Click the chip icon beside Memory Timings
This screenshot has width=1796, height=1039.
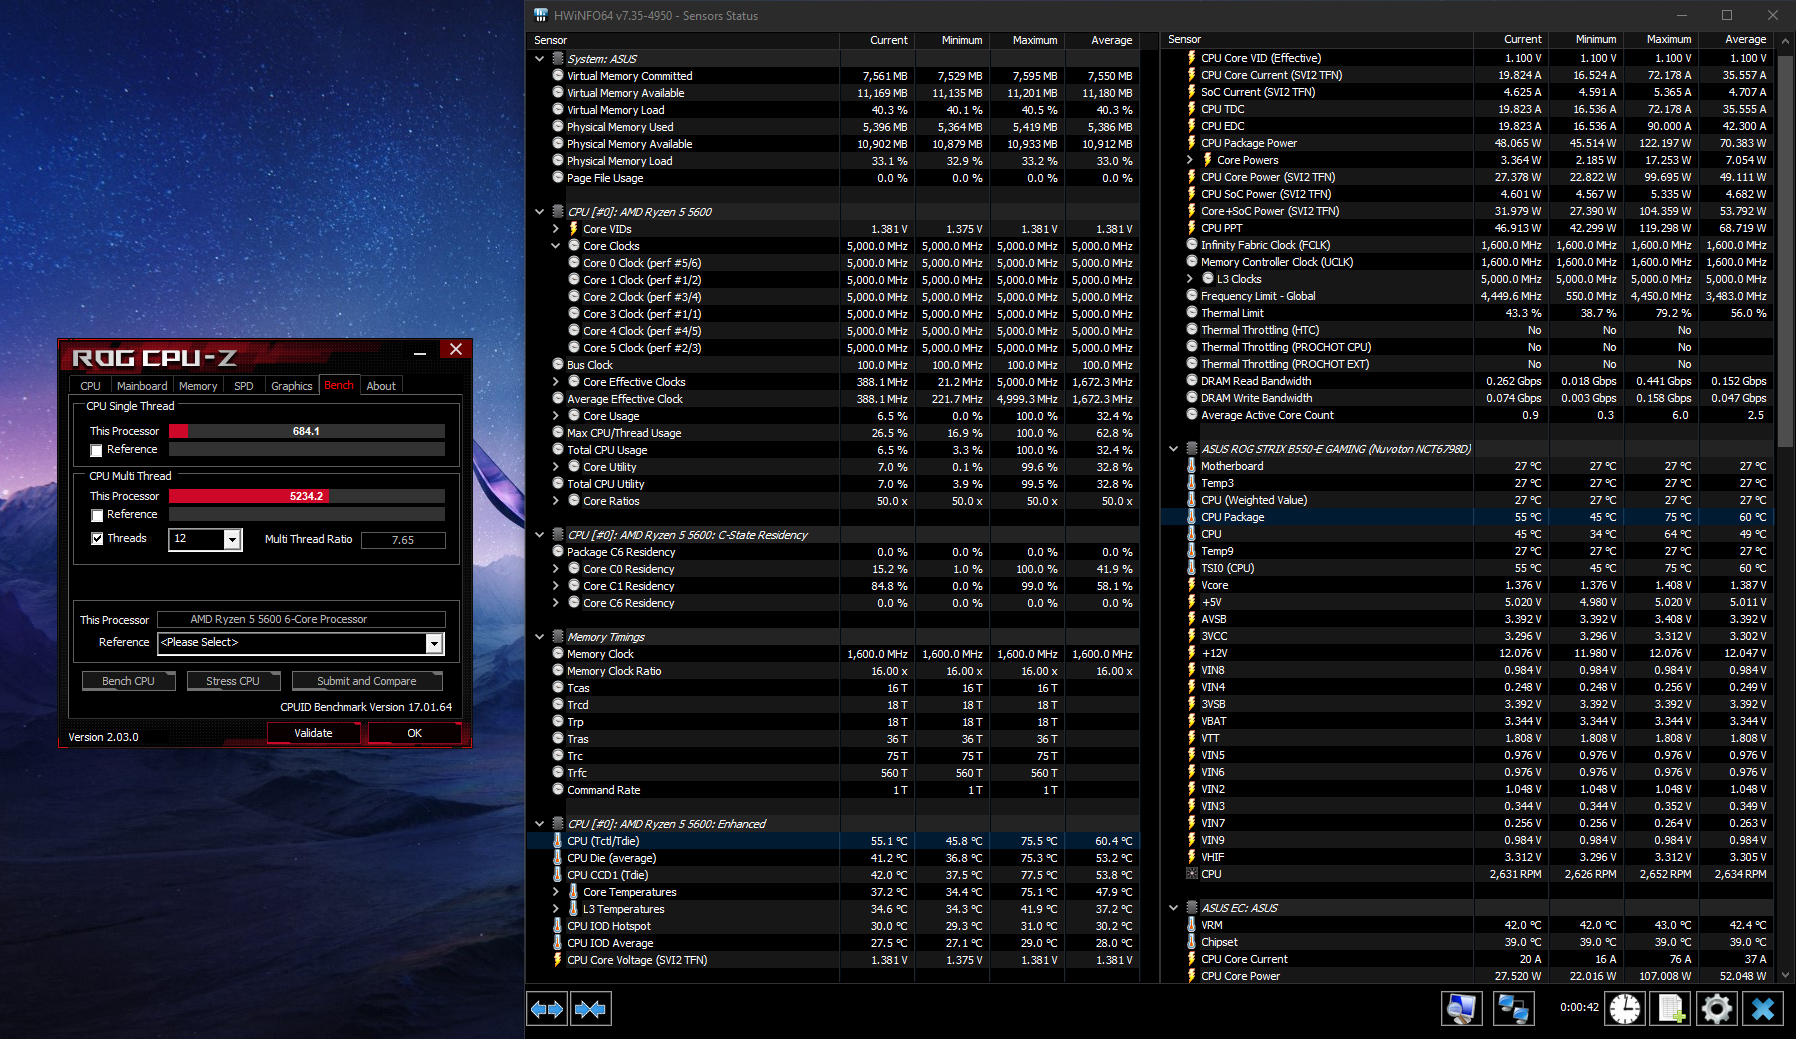[558, 637]
